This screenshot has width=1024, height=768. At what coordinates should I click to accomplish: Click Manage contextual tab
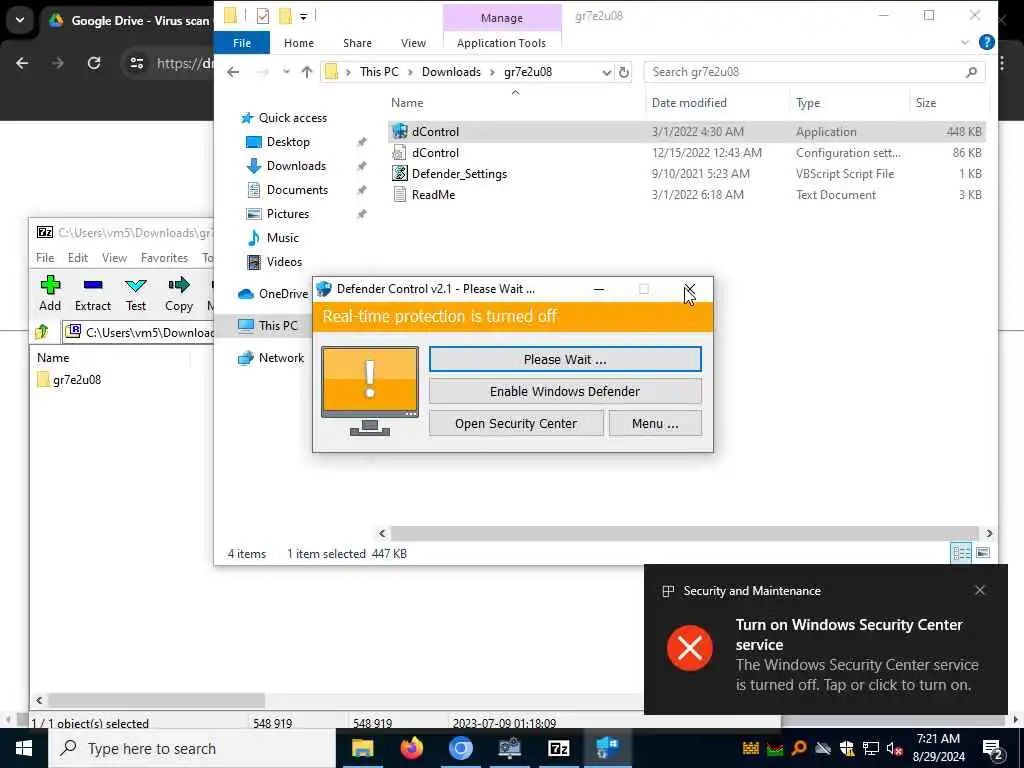pos(502,18)
